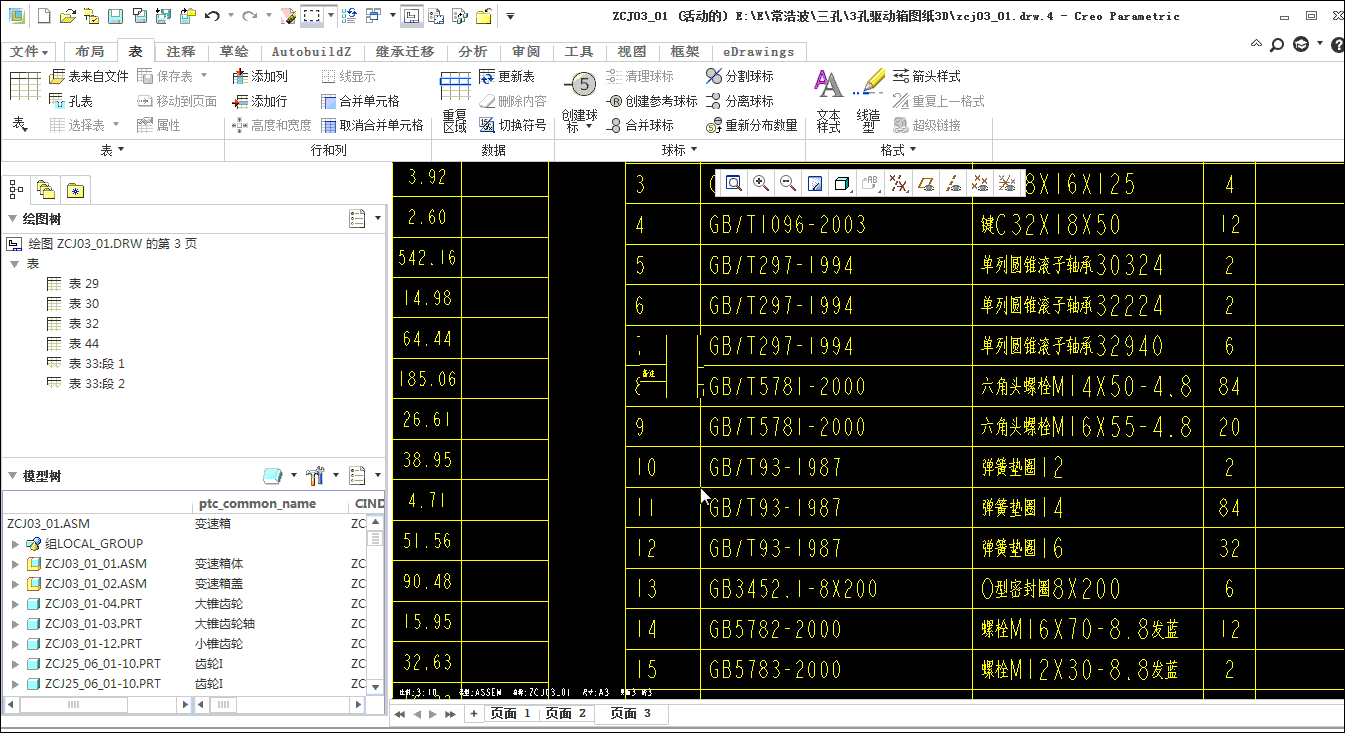Click the ptc_common_name column header

[258, 504]
